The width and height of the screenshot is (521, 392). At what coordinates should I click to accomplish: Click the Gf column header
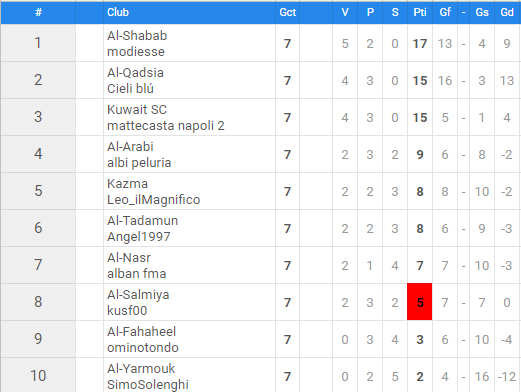[445, 12]
